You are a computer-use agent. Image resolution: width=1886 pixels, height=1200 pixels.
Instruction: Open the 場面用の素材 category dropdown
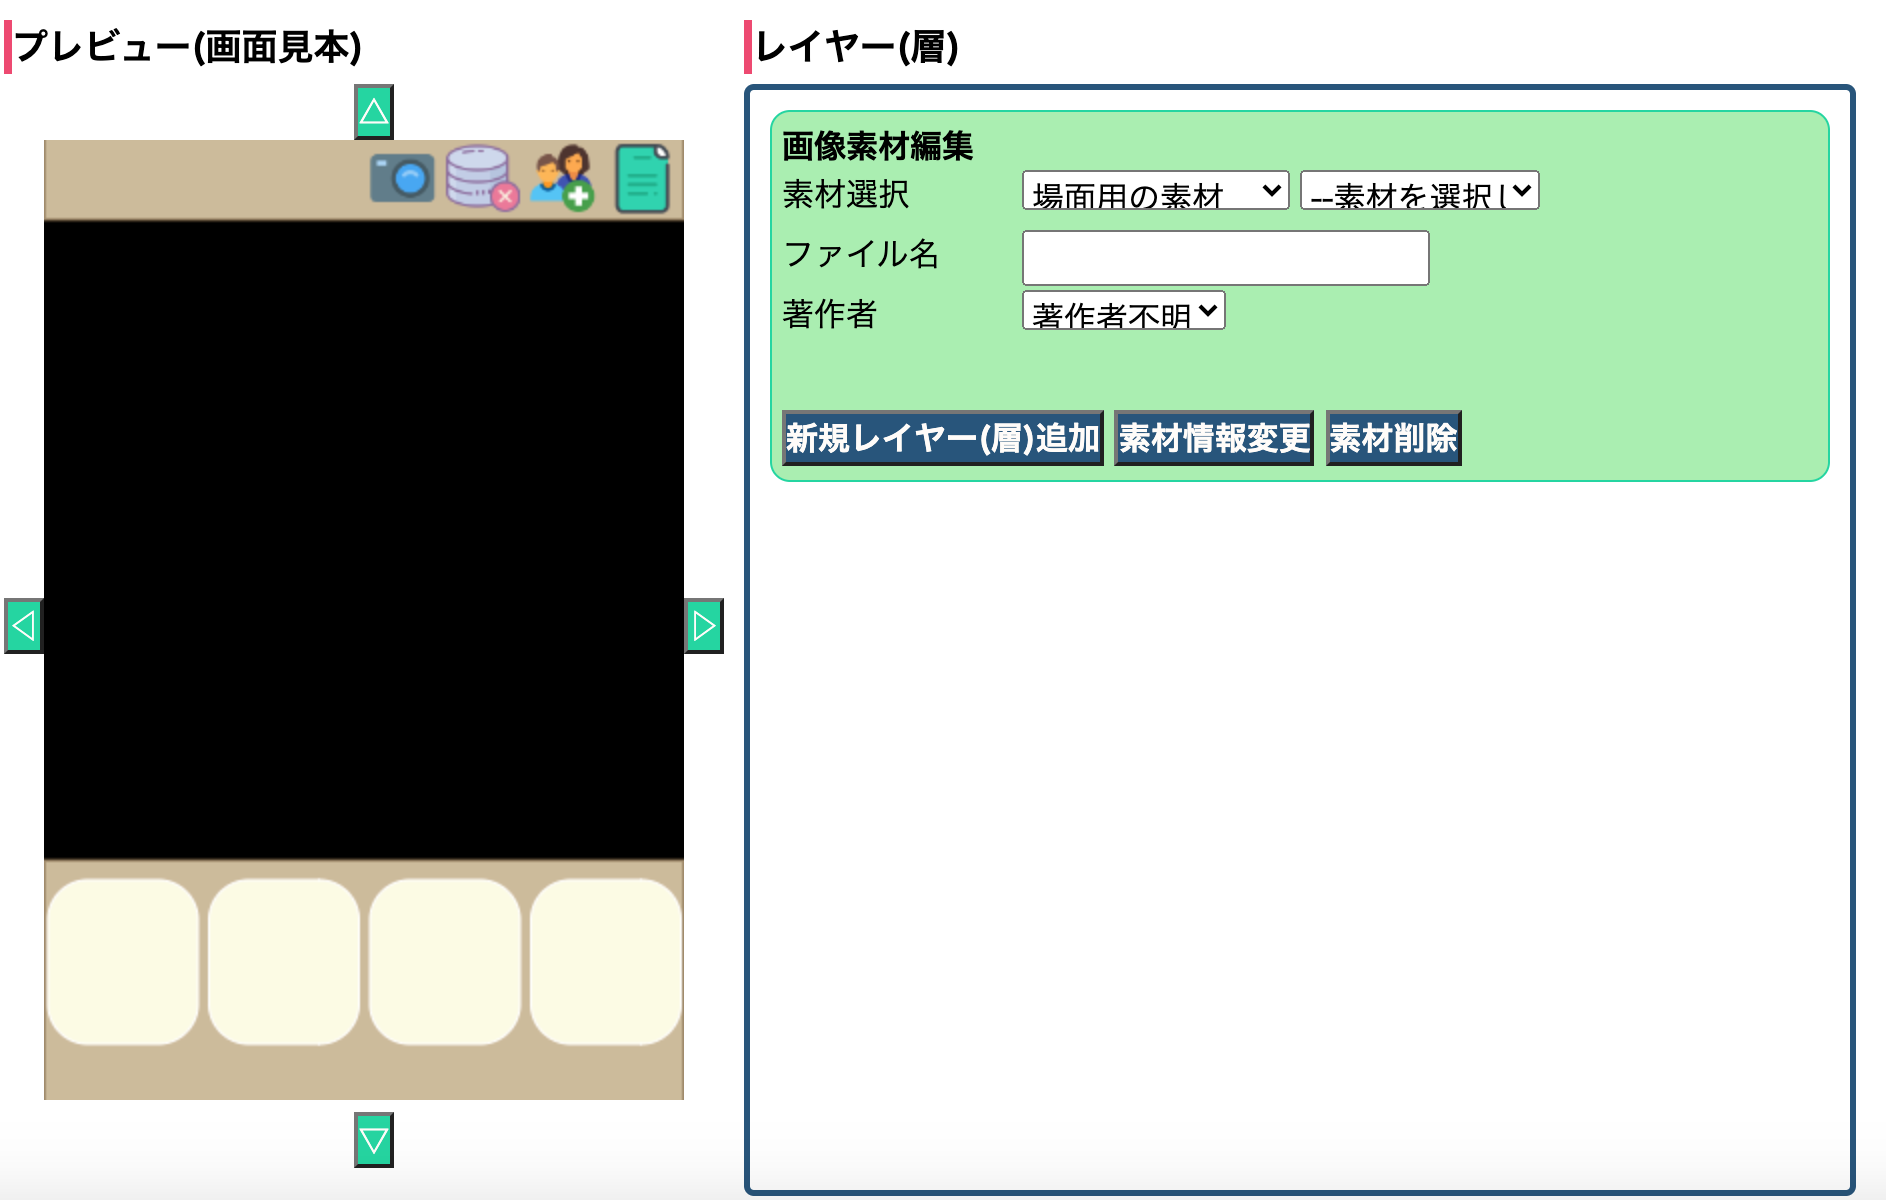pos(1156,191)
